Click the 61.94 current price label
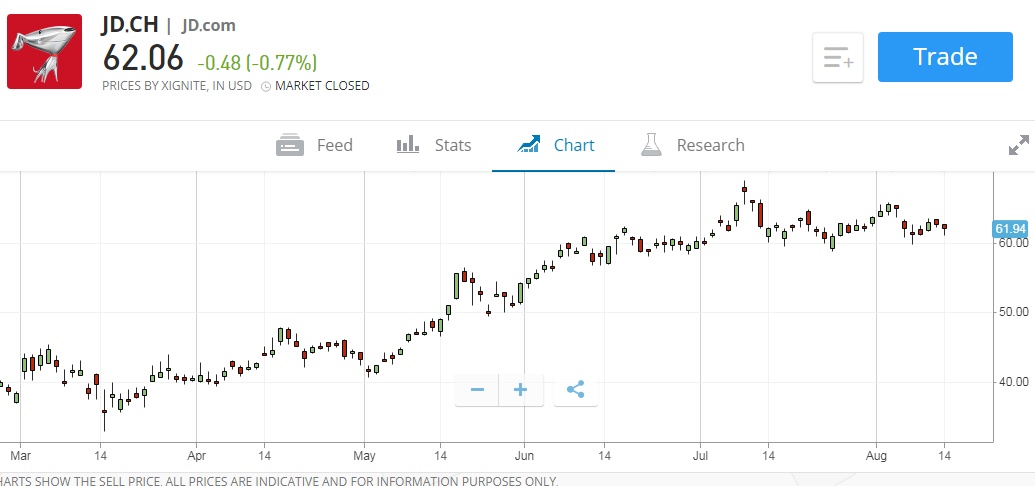Viewport: 1035px width, 486px height. point(1011,229)
